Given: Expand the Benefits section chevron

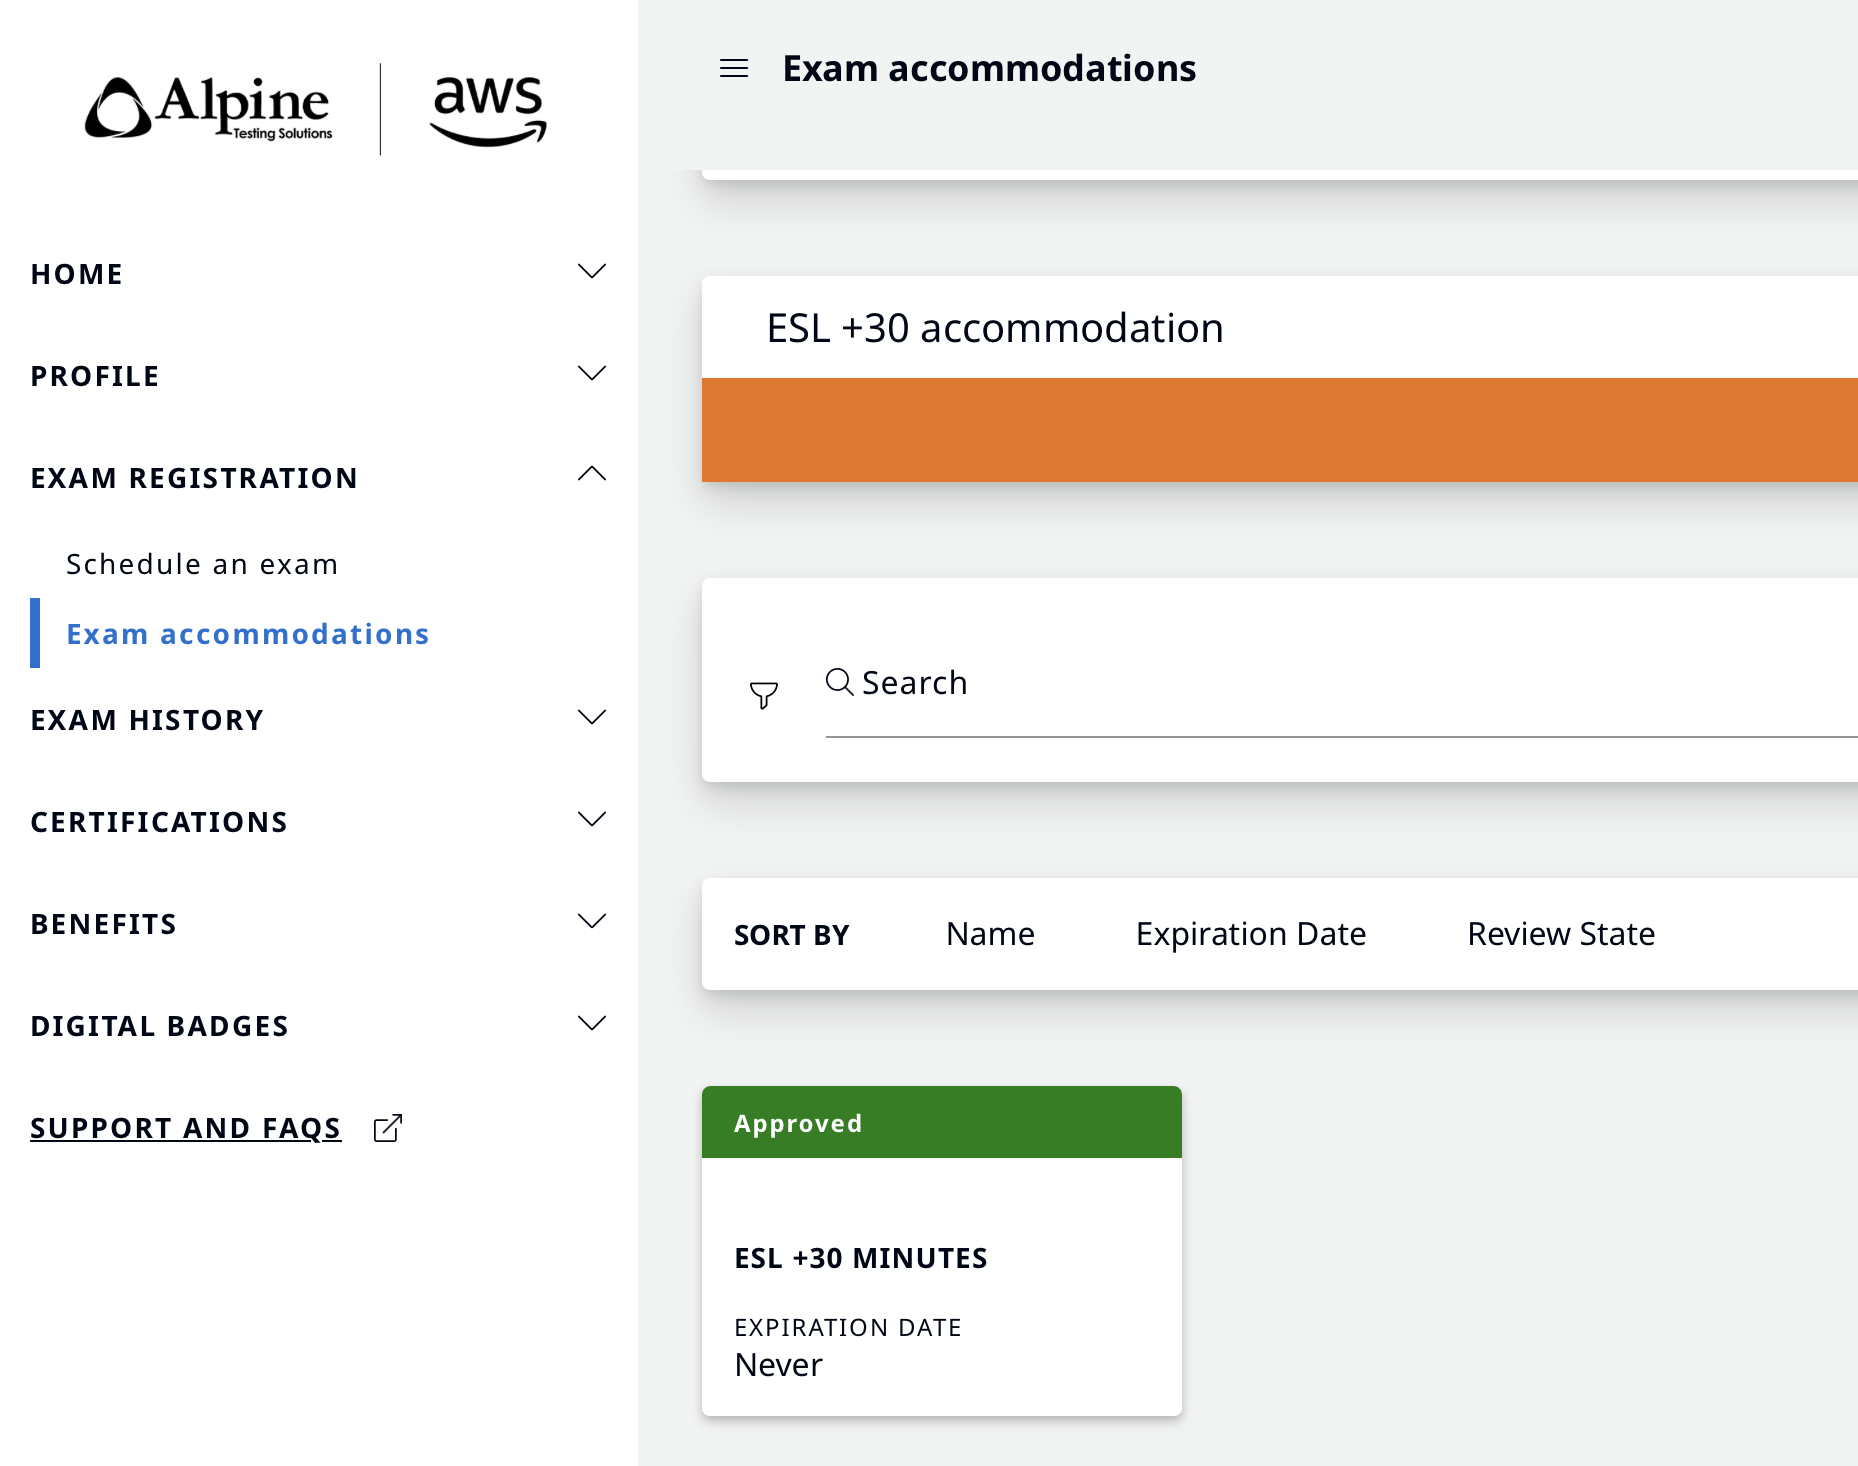Looking at the screenshot, I should click(x=592, y=922).
